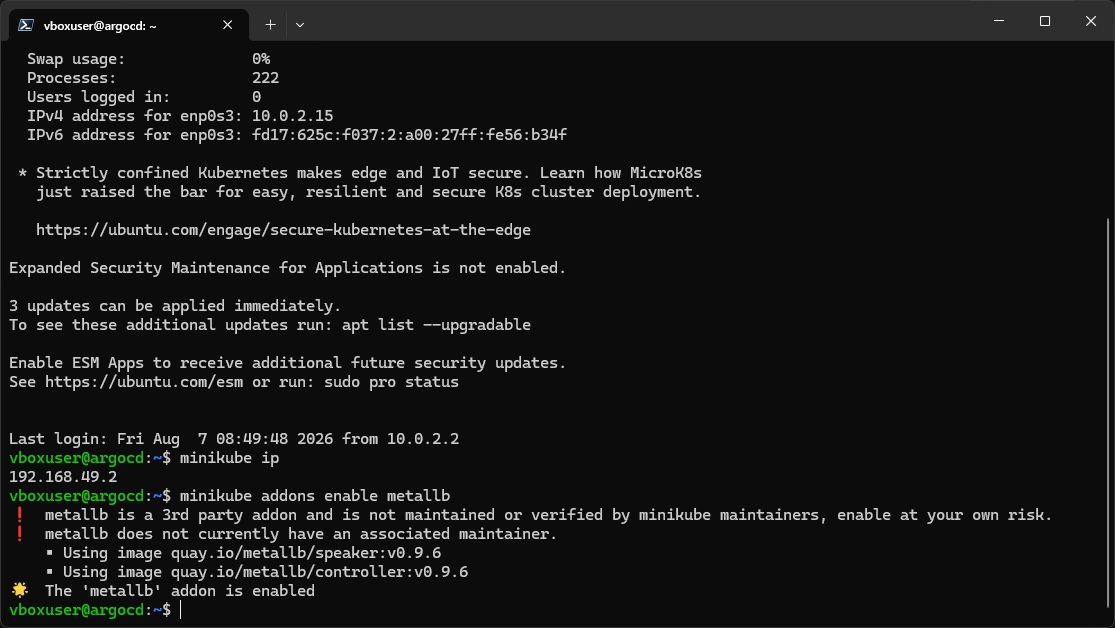Click the red exclamation icon beside maintainer warning

click(x=20, y=533)
